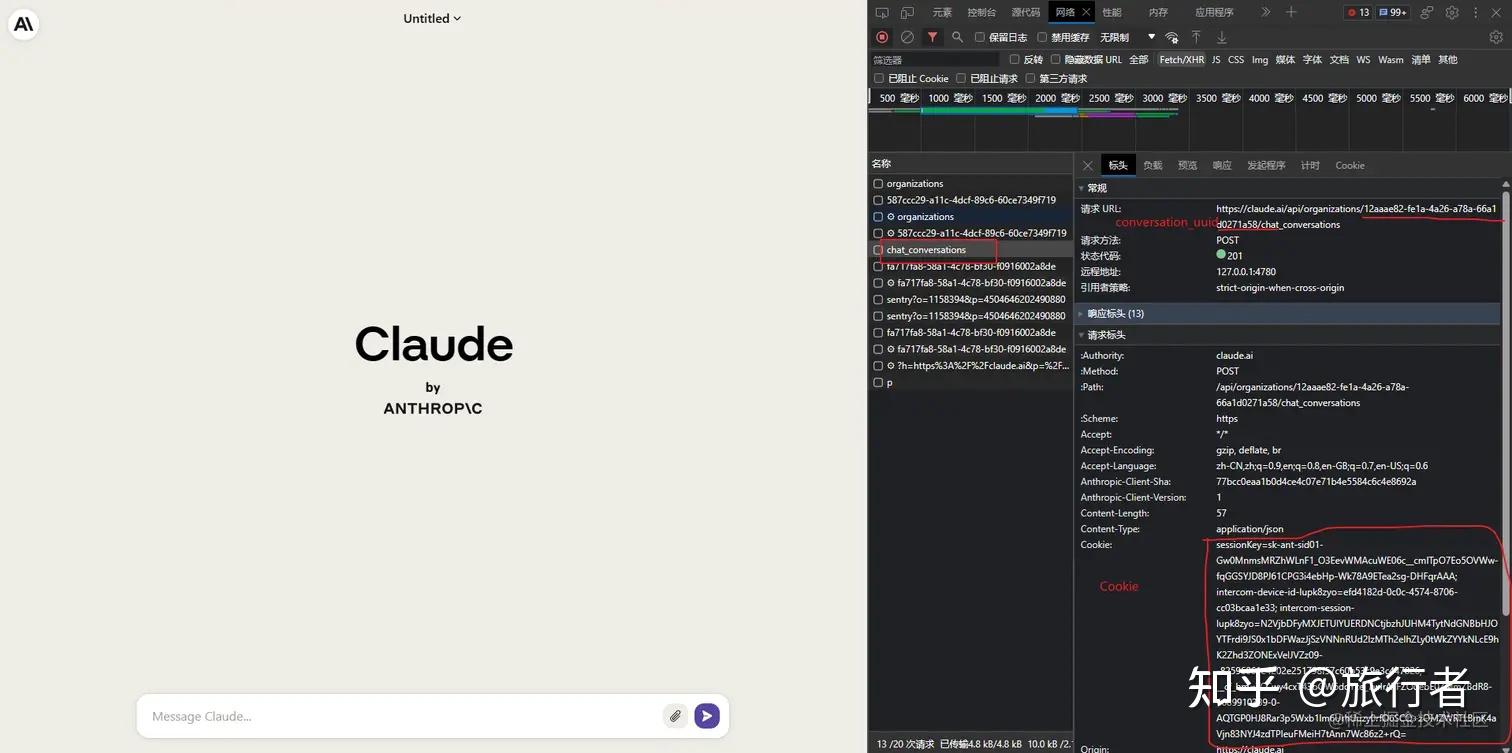Viewport: 1512px width, 753px height.
Task: Click the 筛选器 filter input field
Action: coord(934,60)
